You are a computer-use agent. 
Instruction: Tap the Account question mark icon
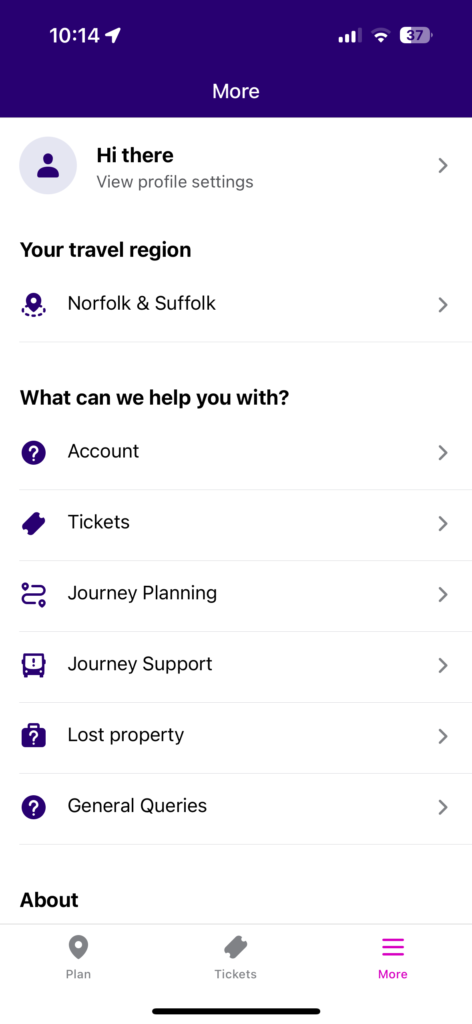33,452
